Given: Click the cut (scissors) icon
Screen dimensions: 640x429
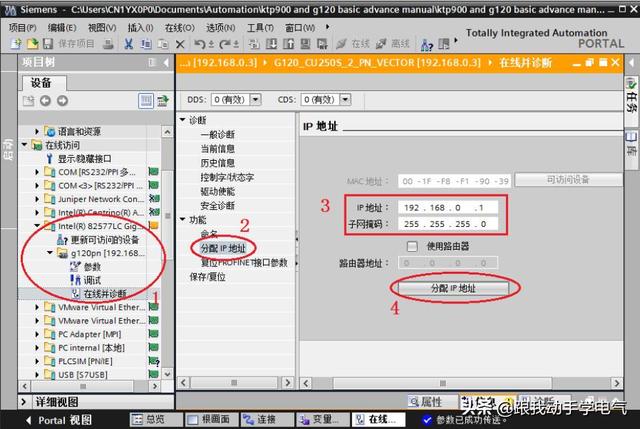Looking at the screenshot, I should tap(129, 43).
